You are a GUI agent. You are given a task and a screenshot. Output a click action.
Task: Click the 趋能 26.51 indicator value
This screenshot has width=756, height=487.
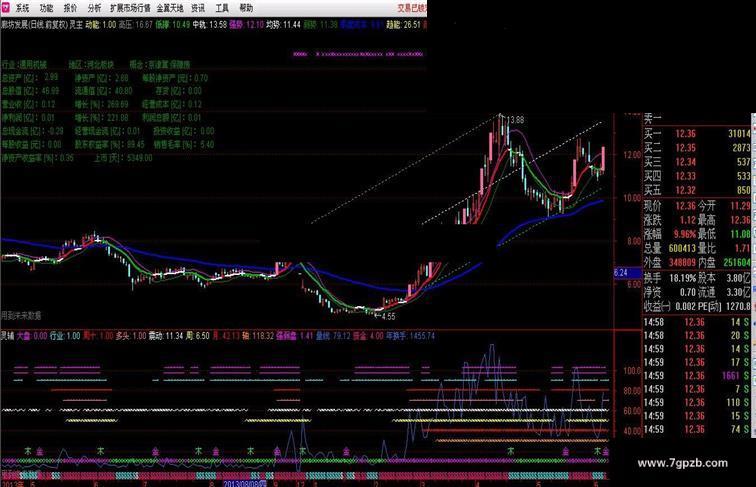pos(404,24)
